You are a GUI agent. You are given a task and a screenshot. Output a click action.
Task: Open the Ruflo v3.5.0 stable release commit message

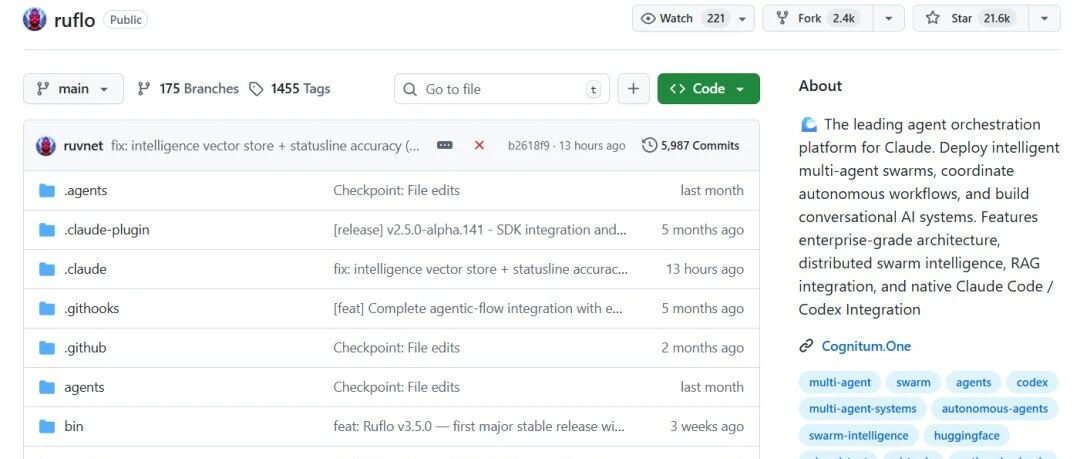[479, 427]
